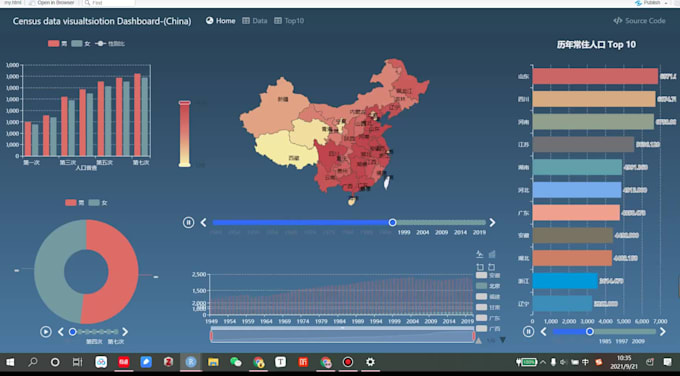
Task: Switch to the Data tab
Action: pyautogui.click(x=255, y=21)
